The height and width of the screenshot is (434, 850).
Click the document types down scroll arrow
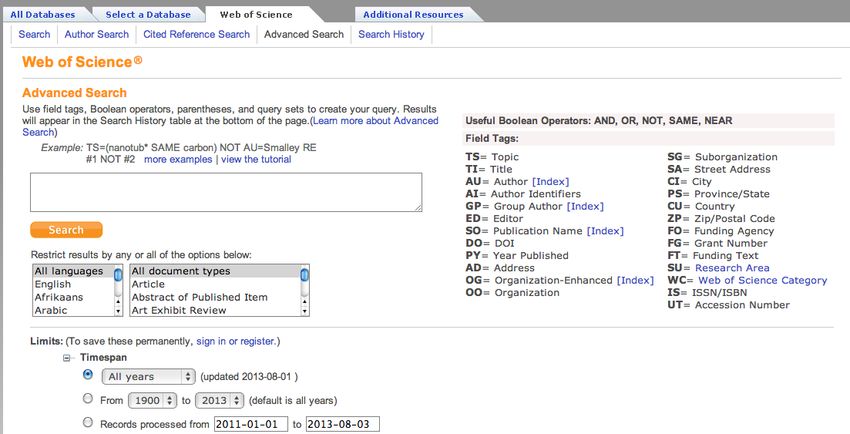point(305,312)
